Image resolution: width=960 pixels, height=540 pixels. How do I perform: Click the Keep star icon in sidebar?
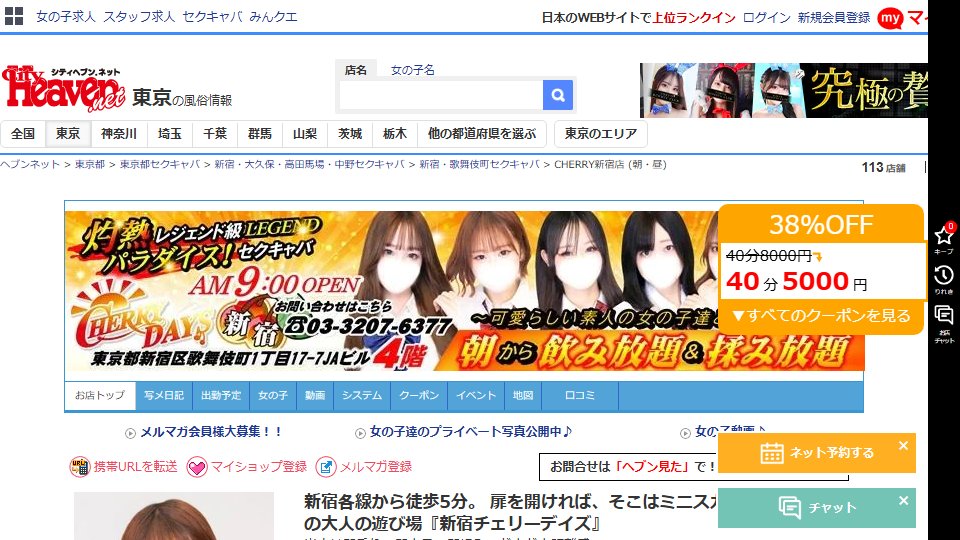(943, 235)
